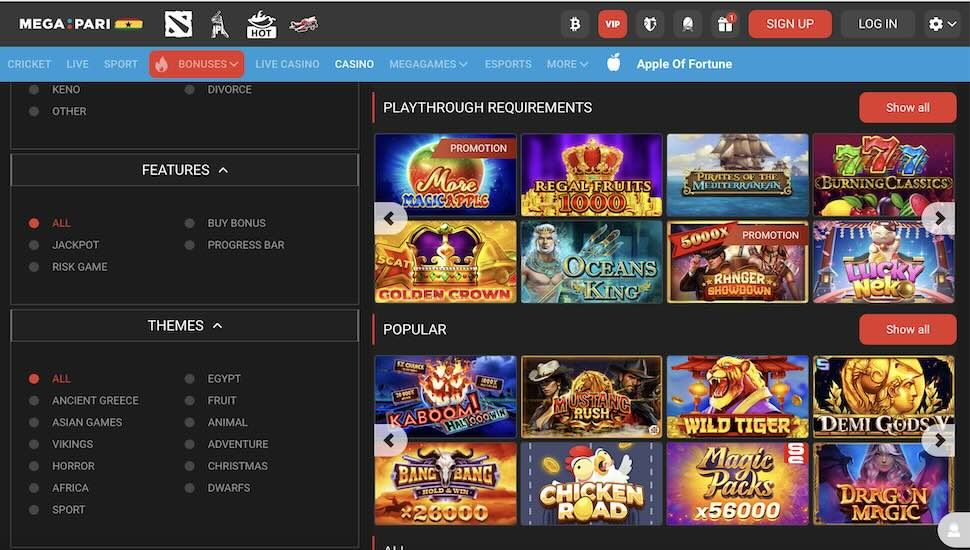Image resolution: width=970 pixels, height=550 pixels.
Task: Show all Playthrough Requirements games
Action: [x=908, y=108]
